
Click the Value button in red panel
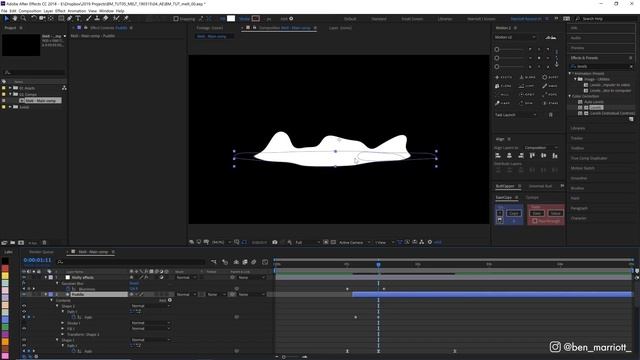click(x=555, y=213)
